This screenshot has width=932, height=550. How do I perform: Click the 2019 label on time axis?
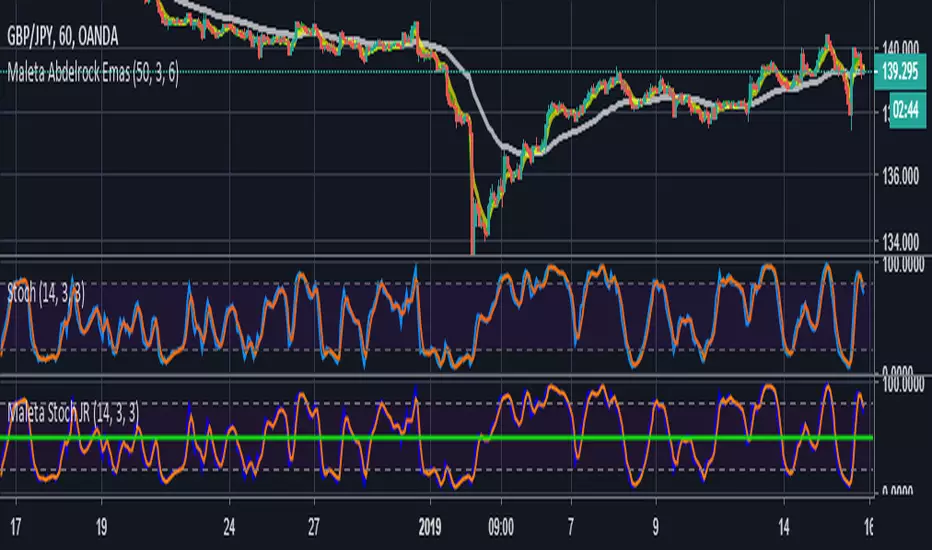point(429,527)
